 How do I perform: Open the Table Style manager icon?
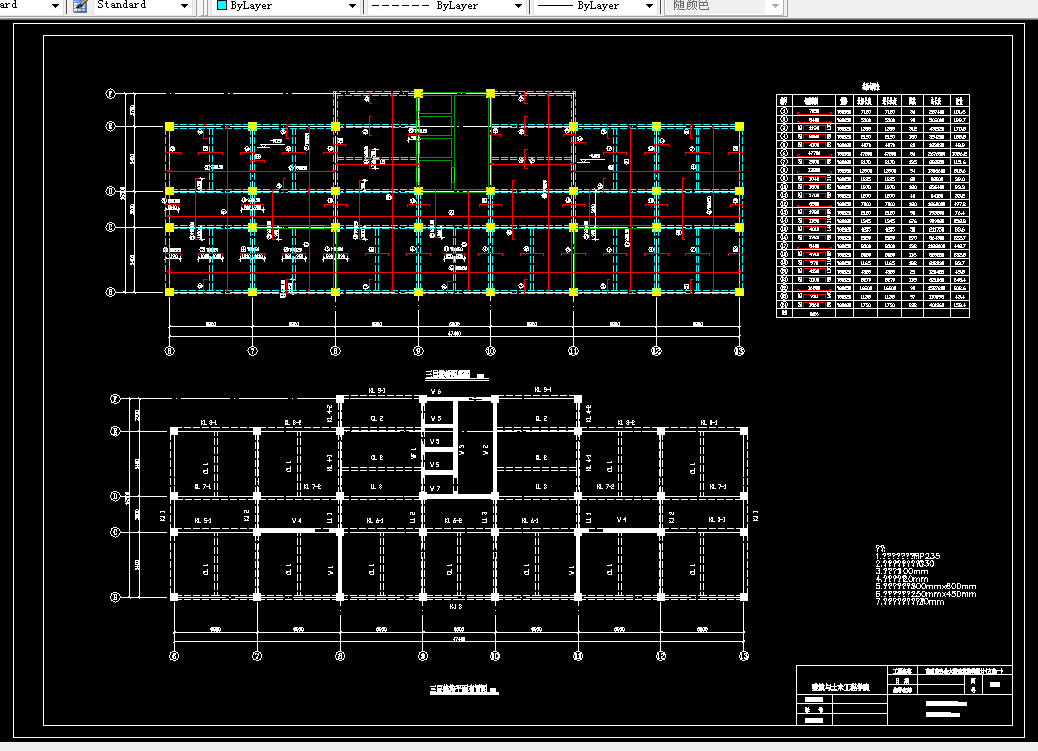[x=80, y=6]
